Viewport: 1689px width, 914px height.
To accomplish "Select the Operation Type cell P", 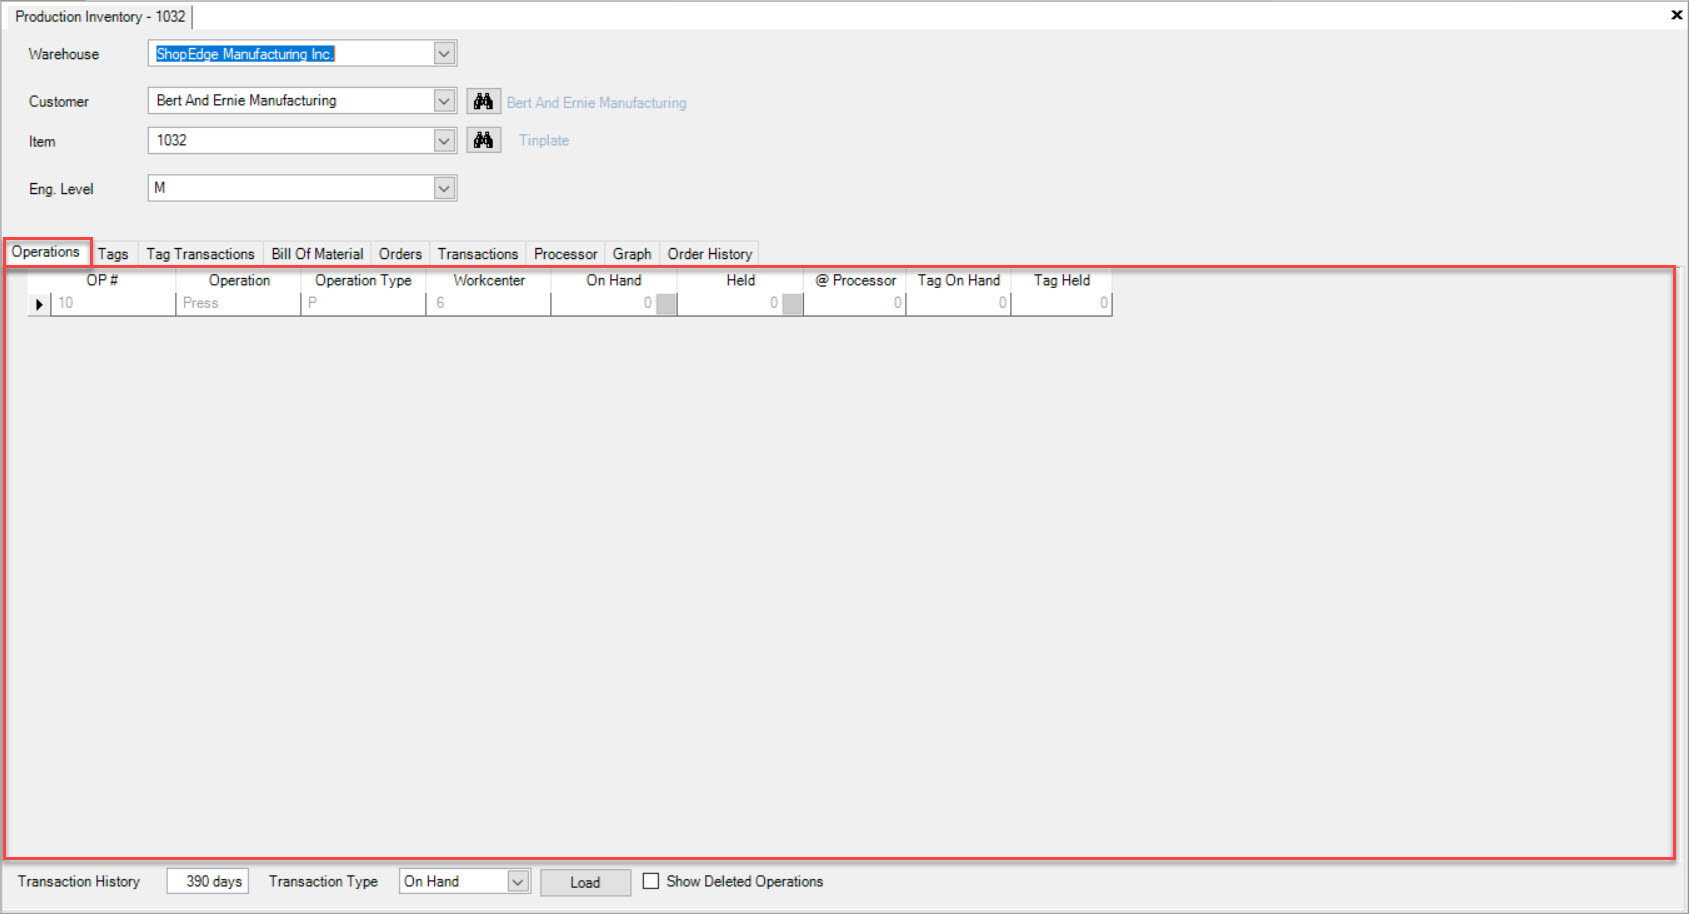I will pyautogui.click(x=363, y=304).
